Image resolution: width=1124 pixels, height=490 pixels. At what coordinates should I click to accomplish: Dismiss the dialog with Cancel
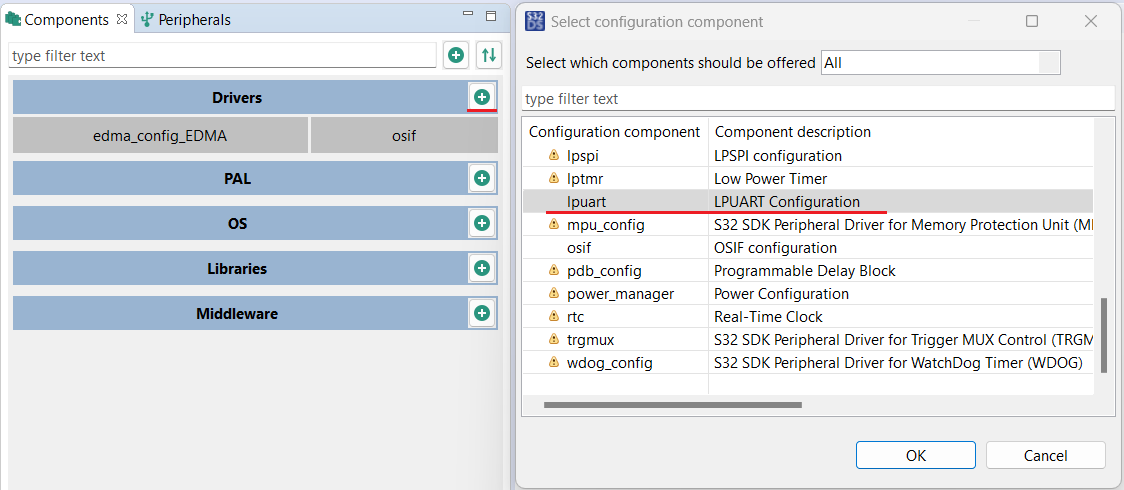click(1045, 455)
